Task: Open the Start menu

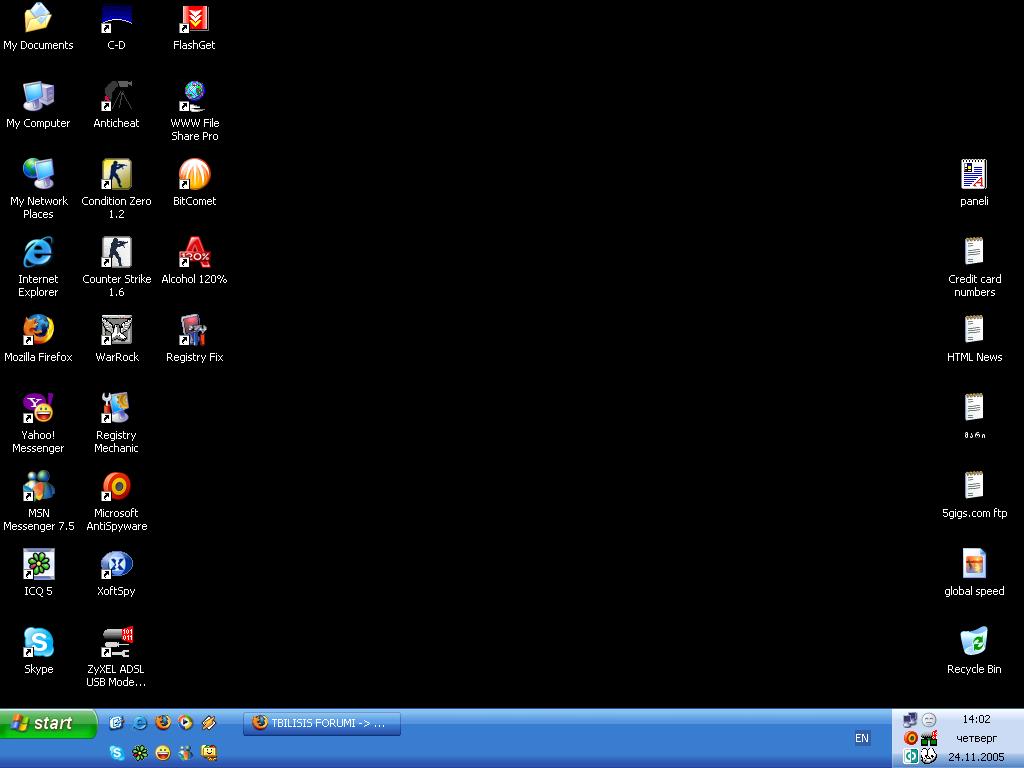Action: pos(48,724)
